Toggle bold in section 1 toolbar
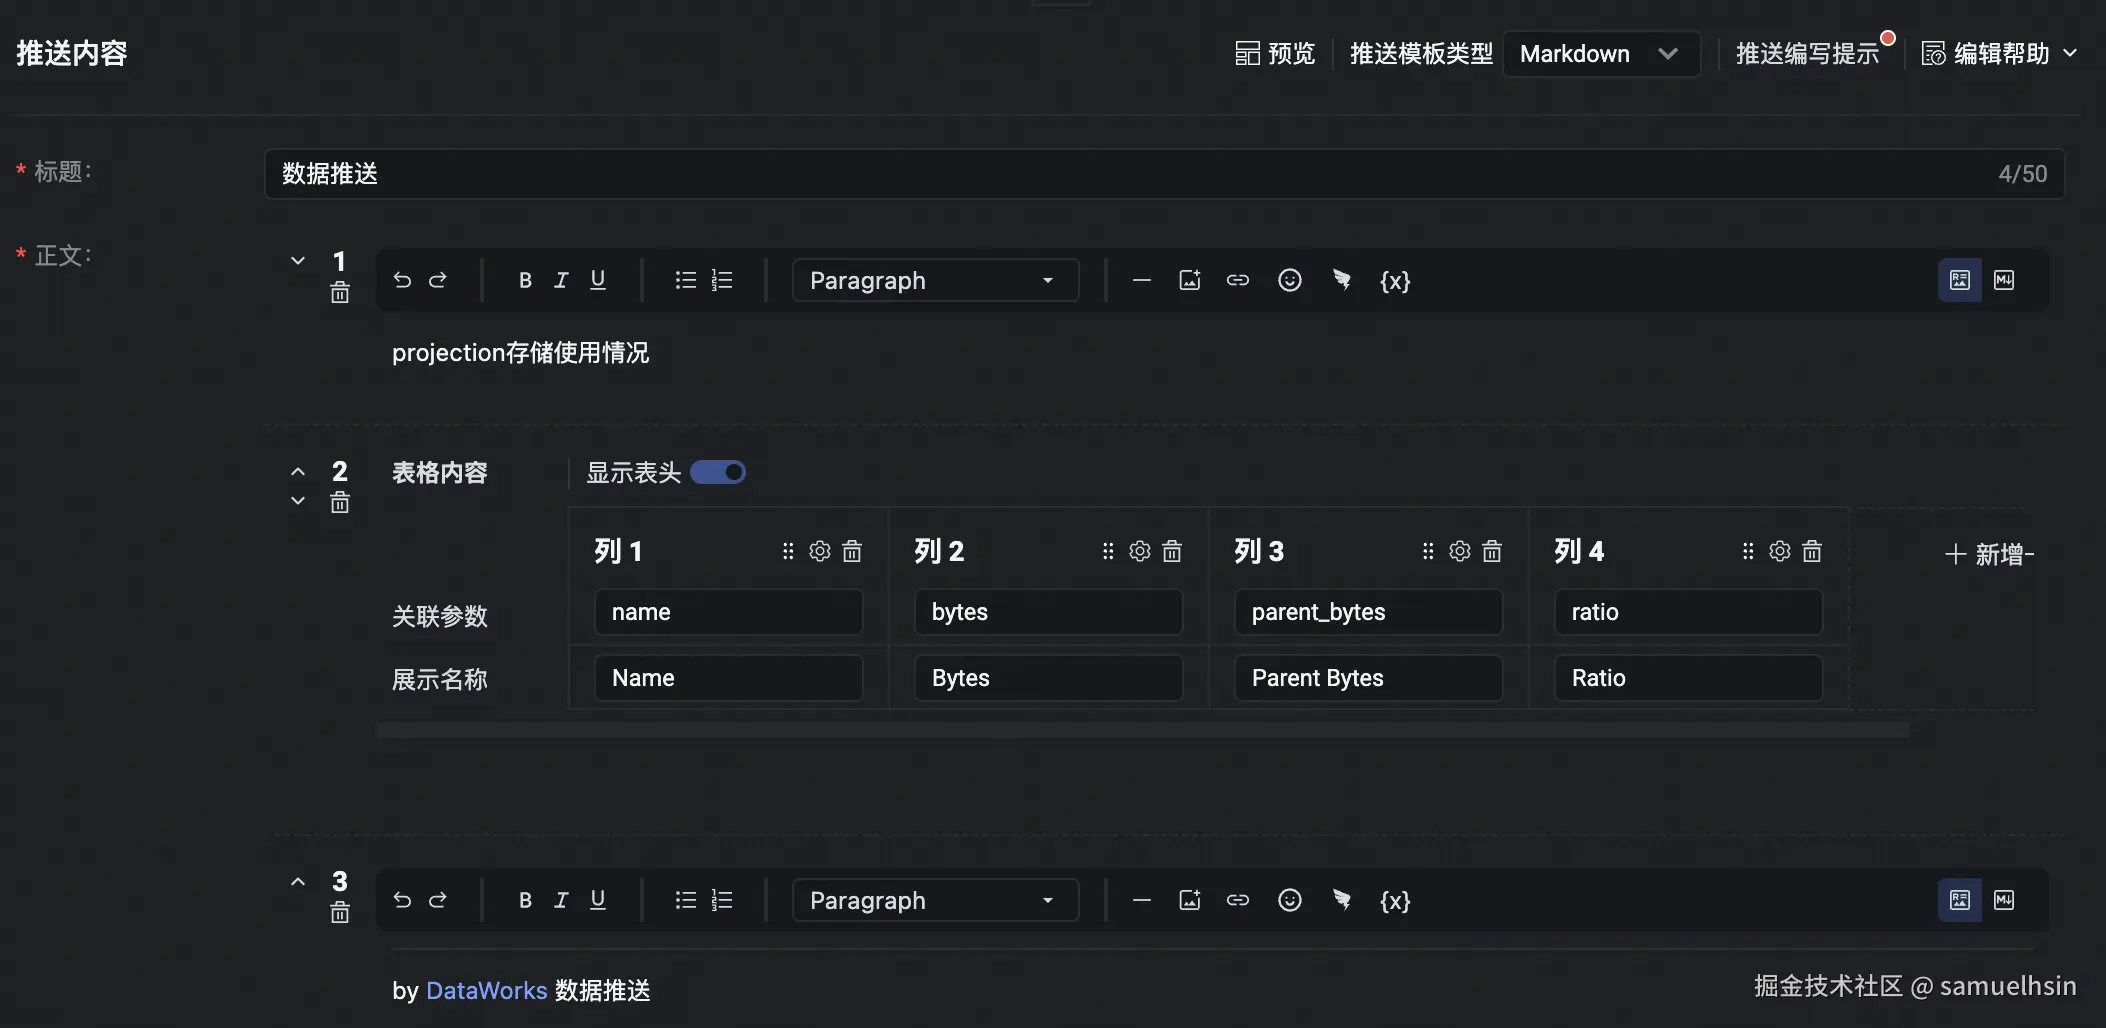2106x1028 pixels. pos(525,280)
